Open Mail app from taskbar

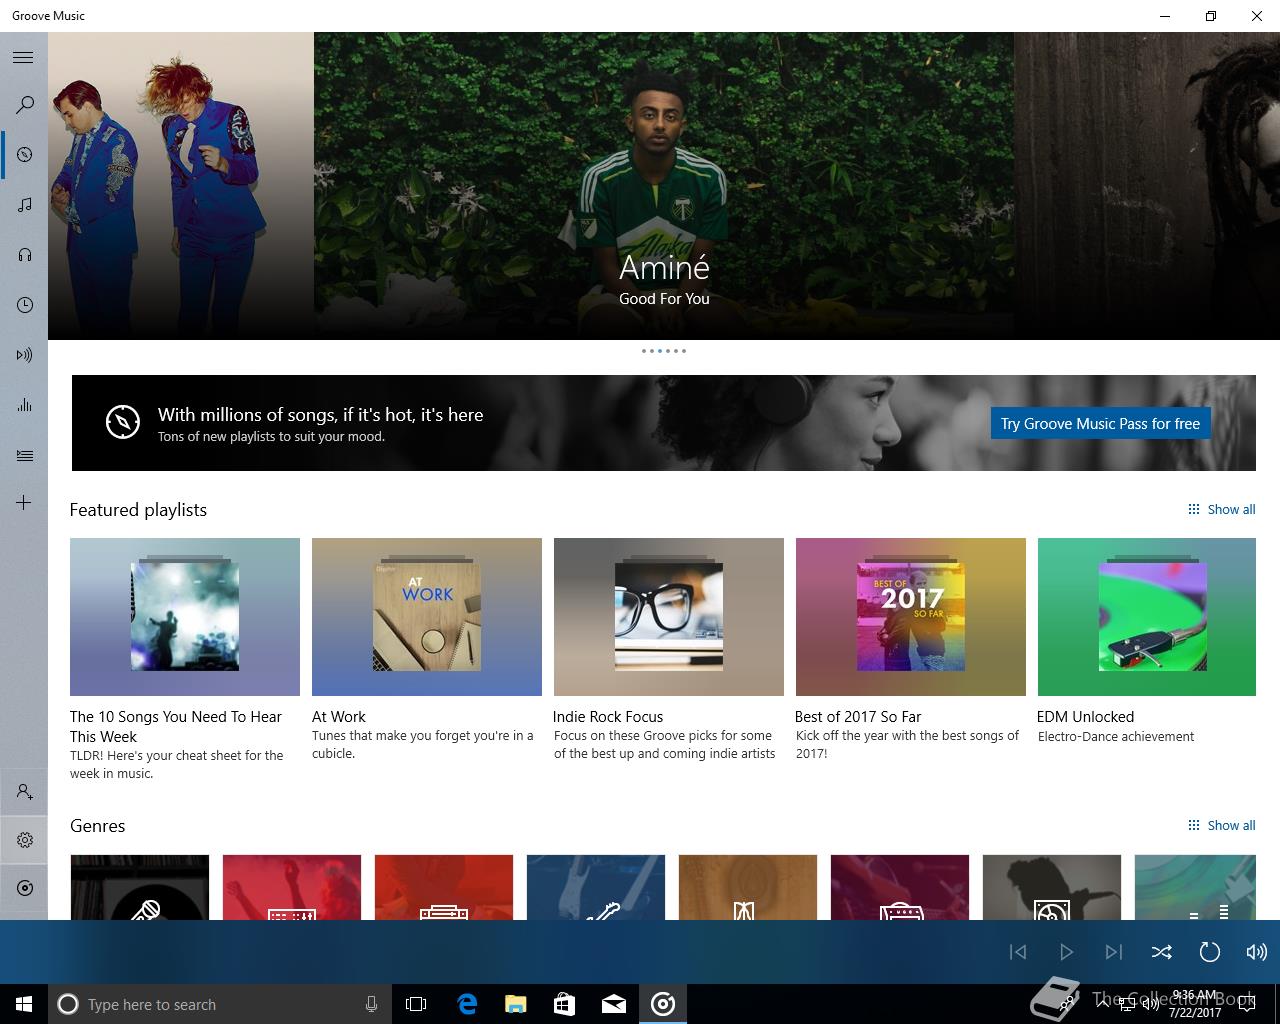[x=613, y=1004]
